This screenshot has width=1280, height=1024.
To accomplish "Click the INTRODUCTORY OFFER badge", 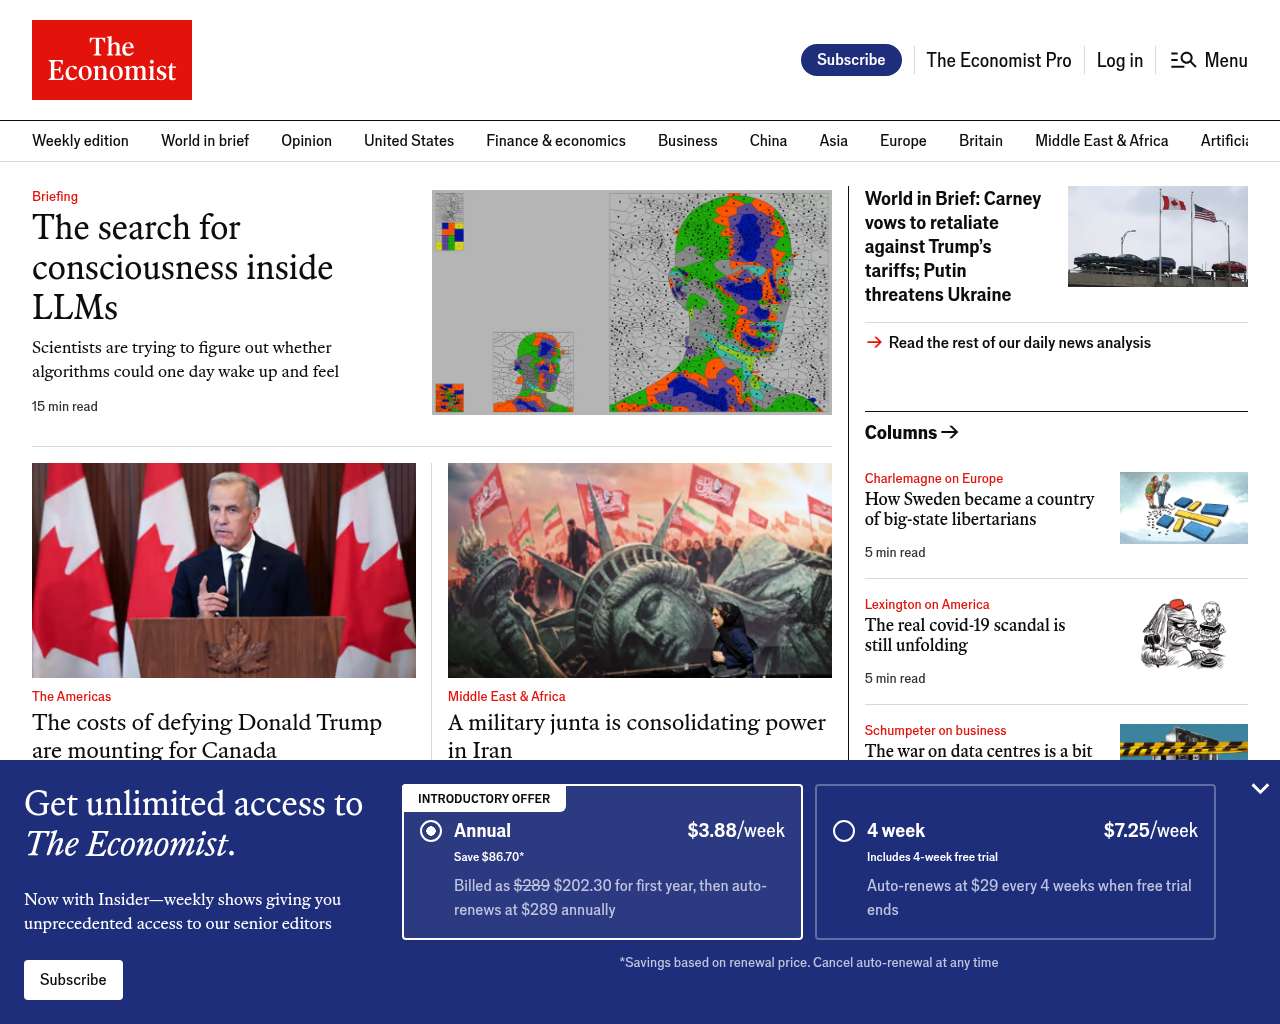I will click(x=484, y=799).
